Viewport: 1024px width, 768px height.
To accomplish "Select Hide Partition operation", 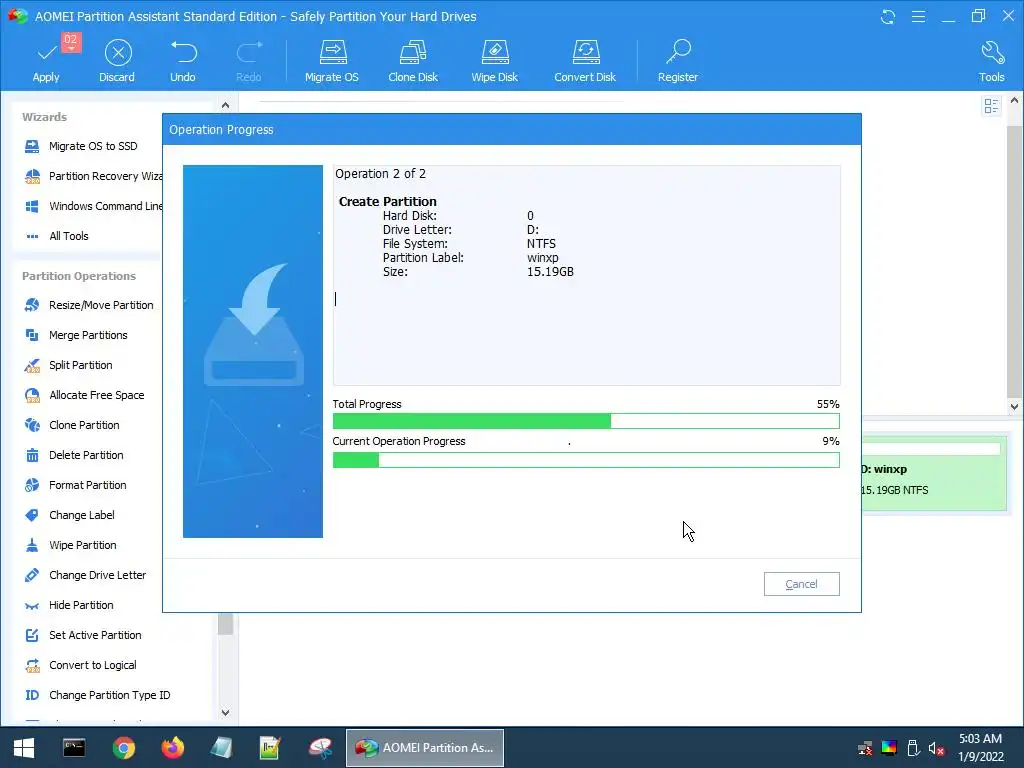I will (69, 605).
